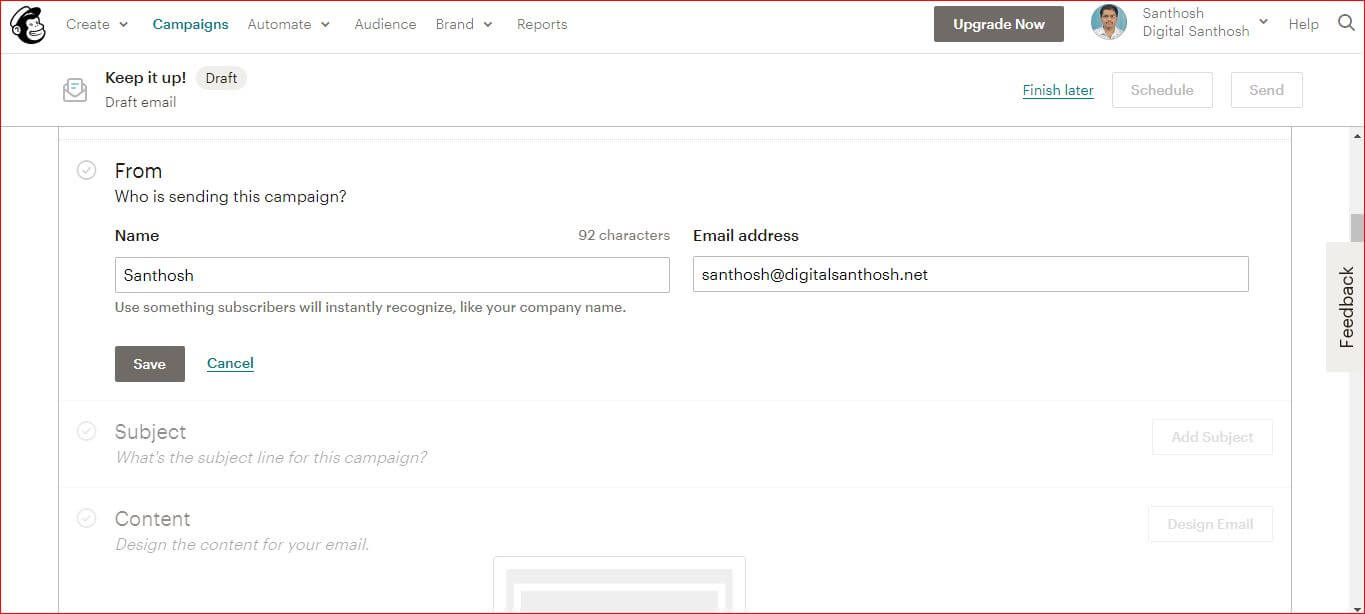Click the Upgrade Now button

tap(999, 24)
